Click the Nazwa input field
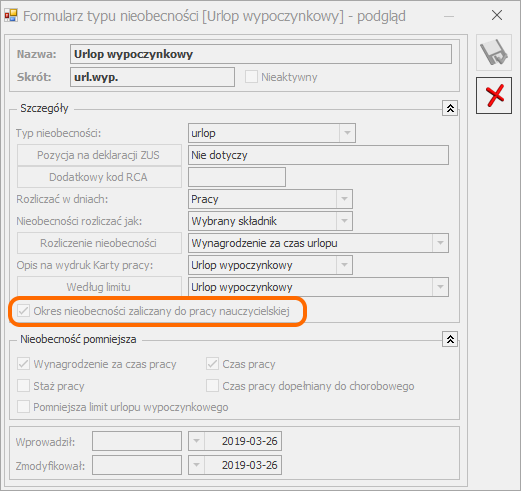This screenshot has height=491, width=521. point(261,54)
